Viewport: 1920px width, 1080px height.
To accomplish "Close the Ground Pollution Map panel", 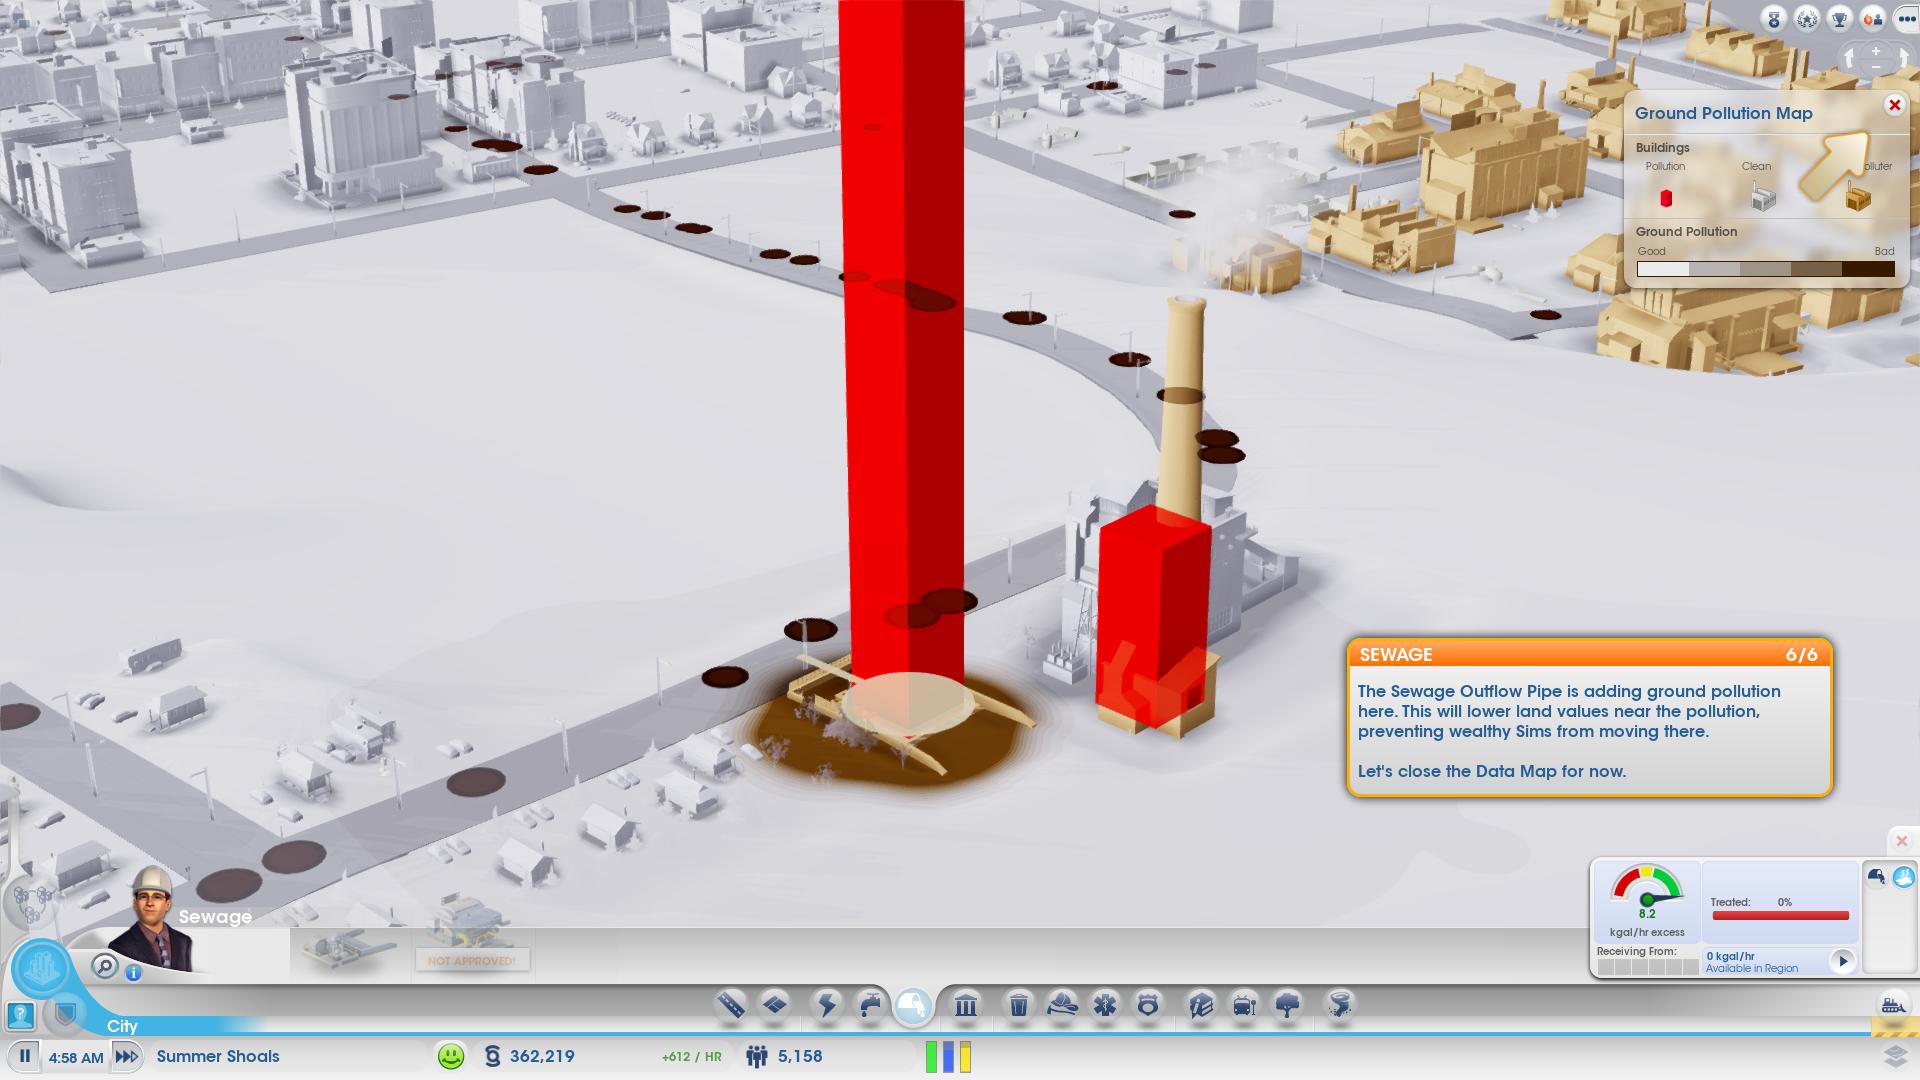I will [x=1894, y=105].
